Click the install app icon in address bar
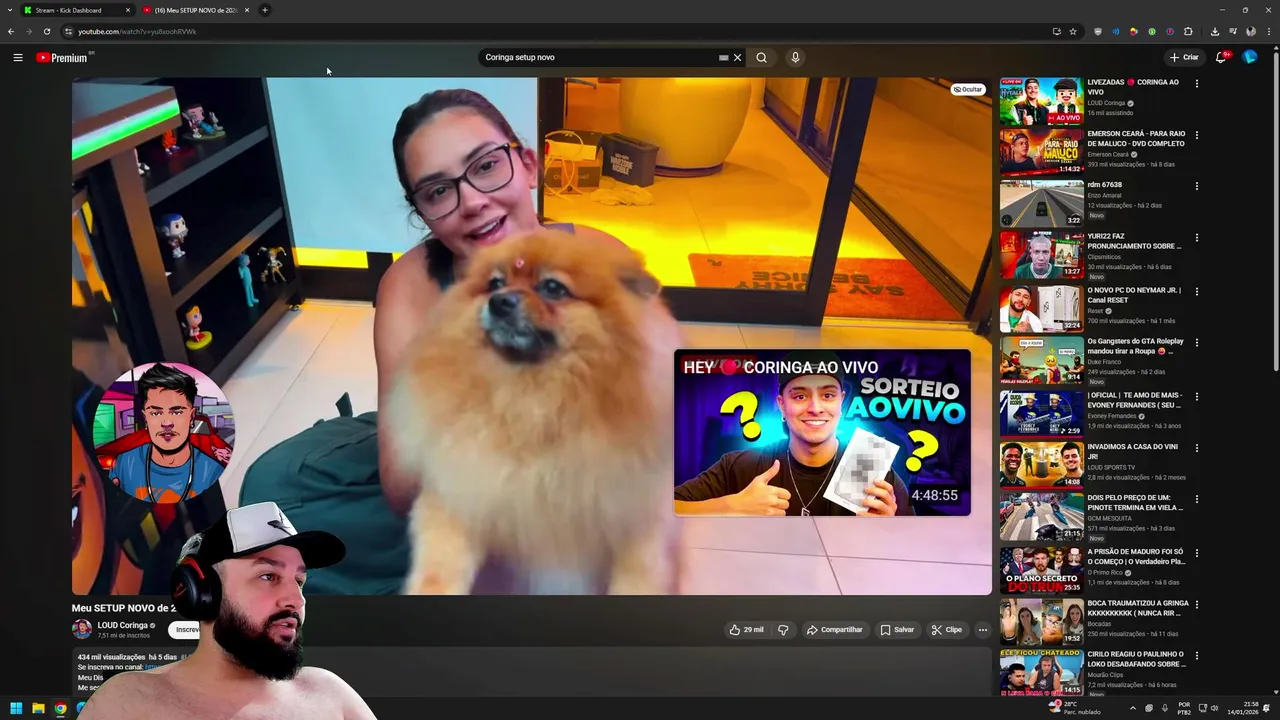The image size is (1280, 720). pyautogui.click(x=1056, y=31)
